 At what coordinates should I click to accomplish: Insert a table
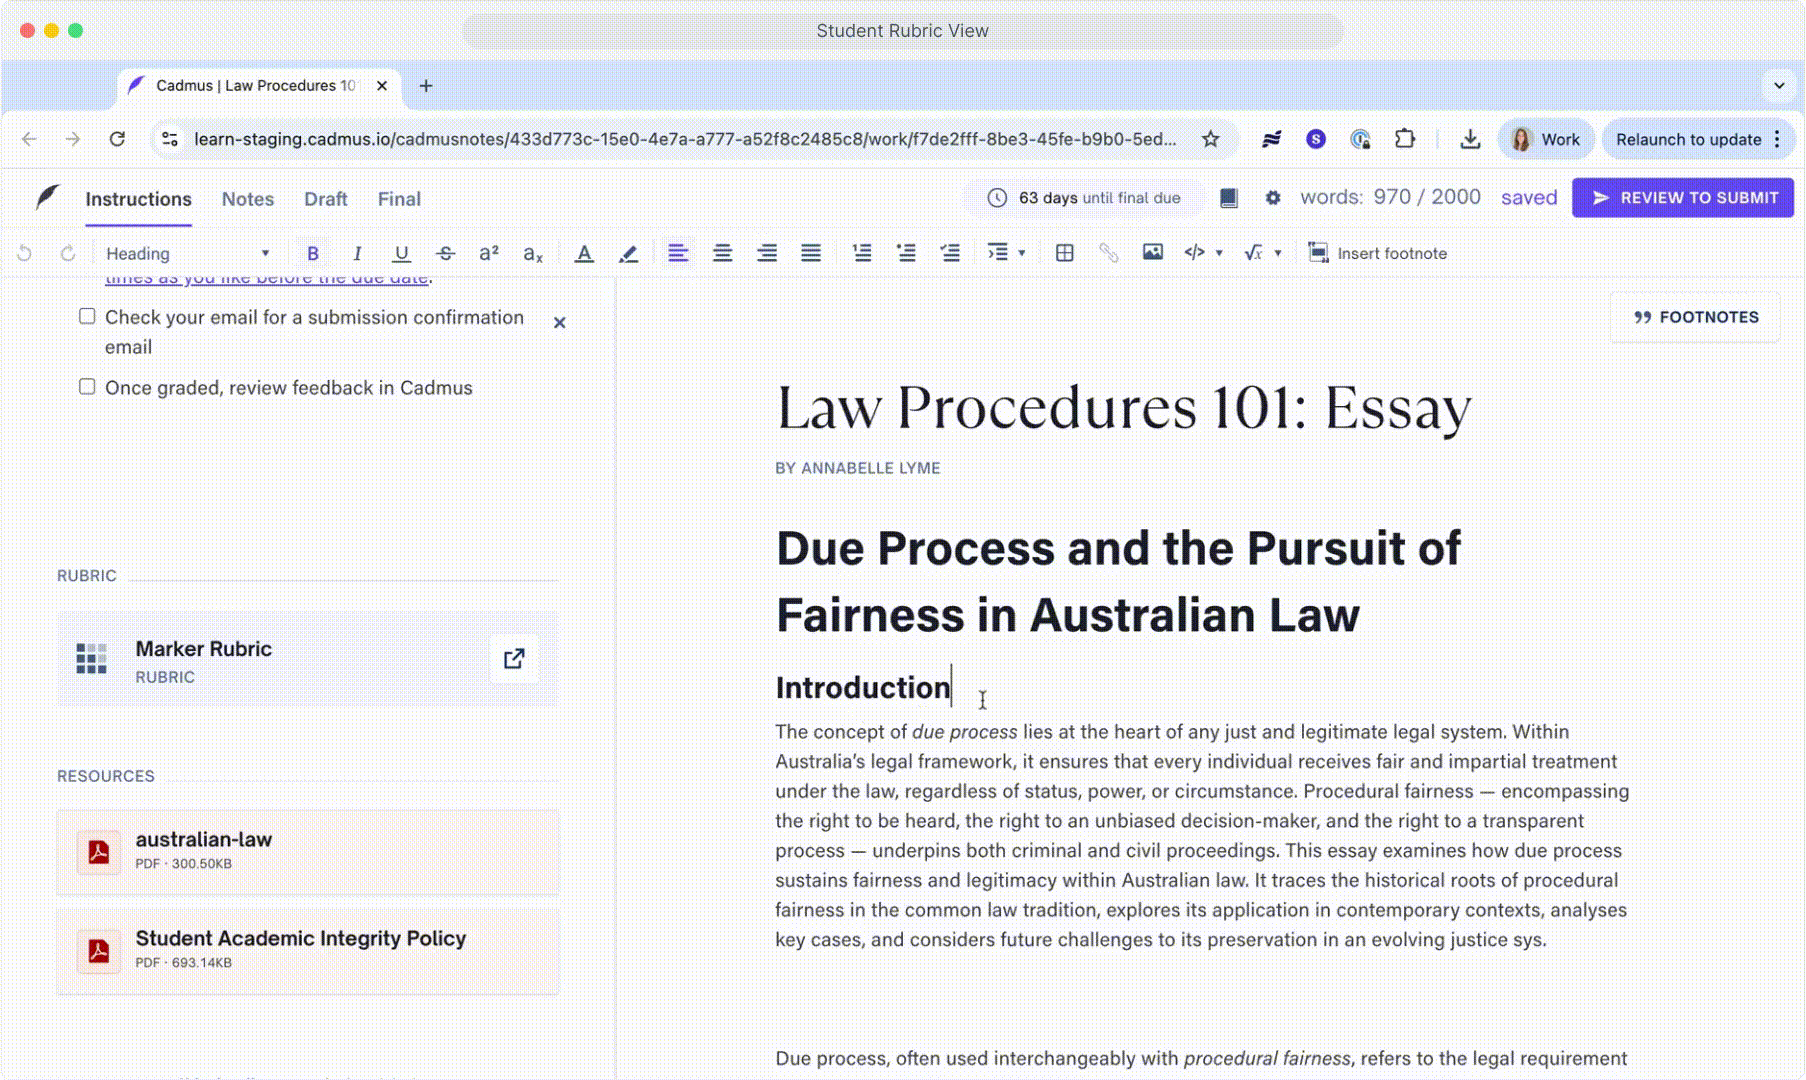(x=1064, y=254)
